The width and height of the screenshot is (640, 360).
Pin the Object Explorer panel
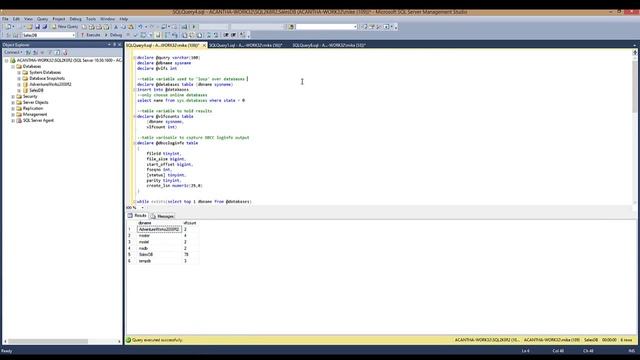tap(114, 44)
